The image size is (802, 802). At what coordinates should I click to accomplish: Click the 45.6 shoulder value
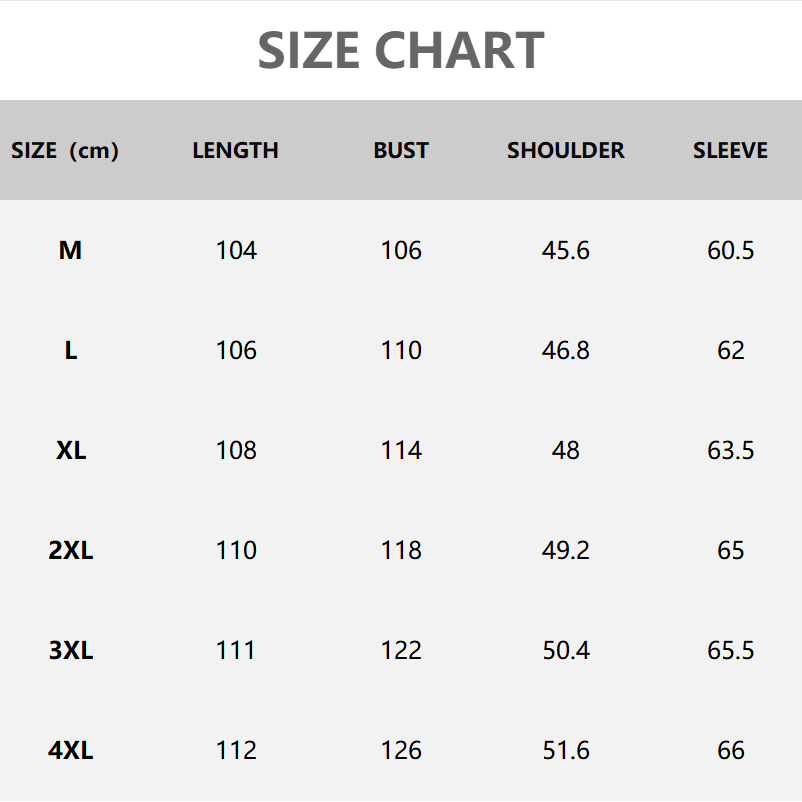pos(566,250)
